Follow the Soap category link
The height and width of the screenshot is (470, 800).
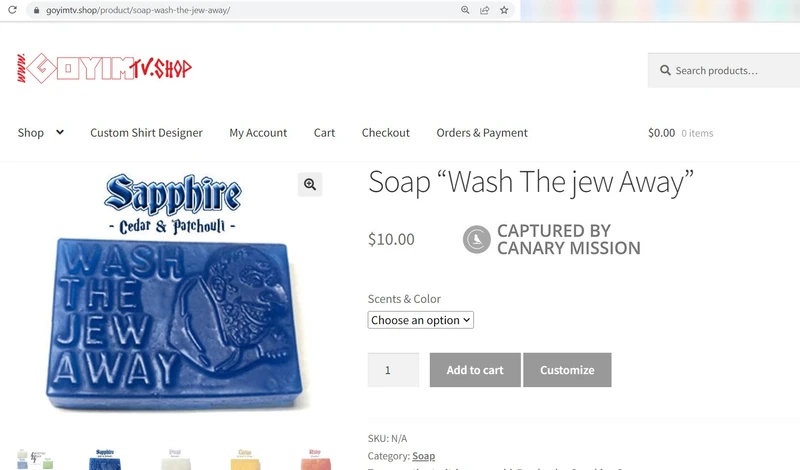pyautogui.click(x=423, y=456)
